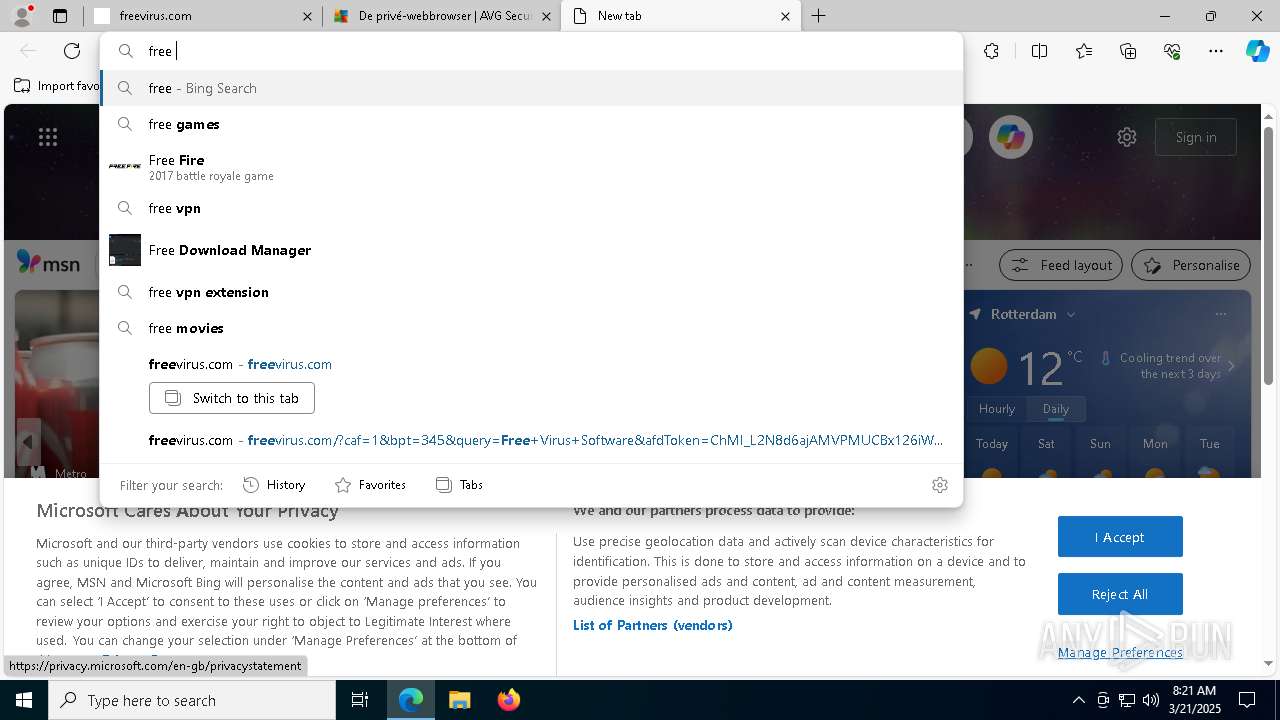1280x720 pixels.
Task: Click I Accept for cookies
Action: [1120, 537]
